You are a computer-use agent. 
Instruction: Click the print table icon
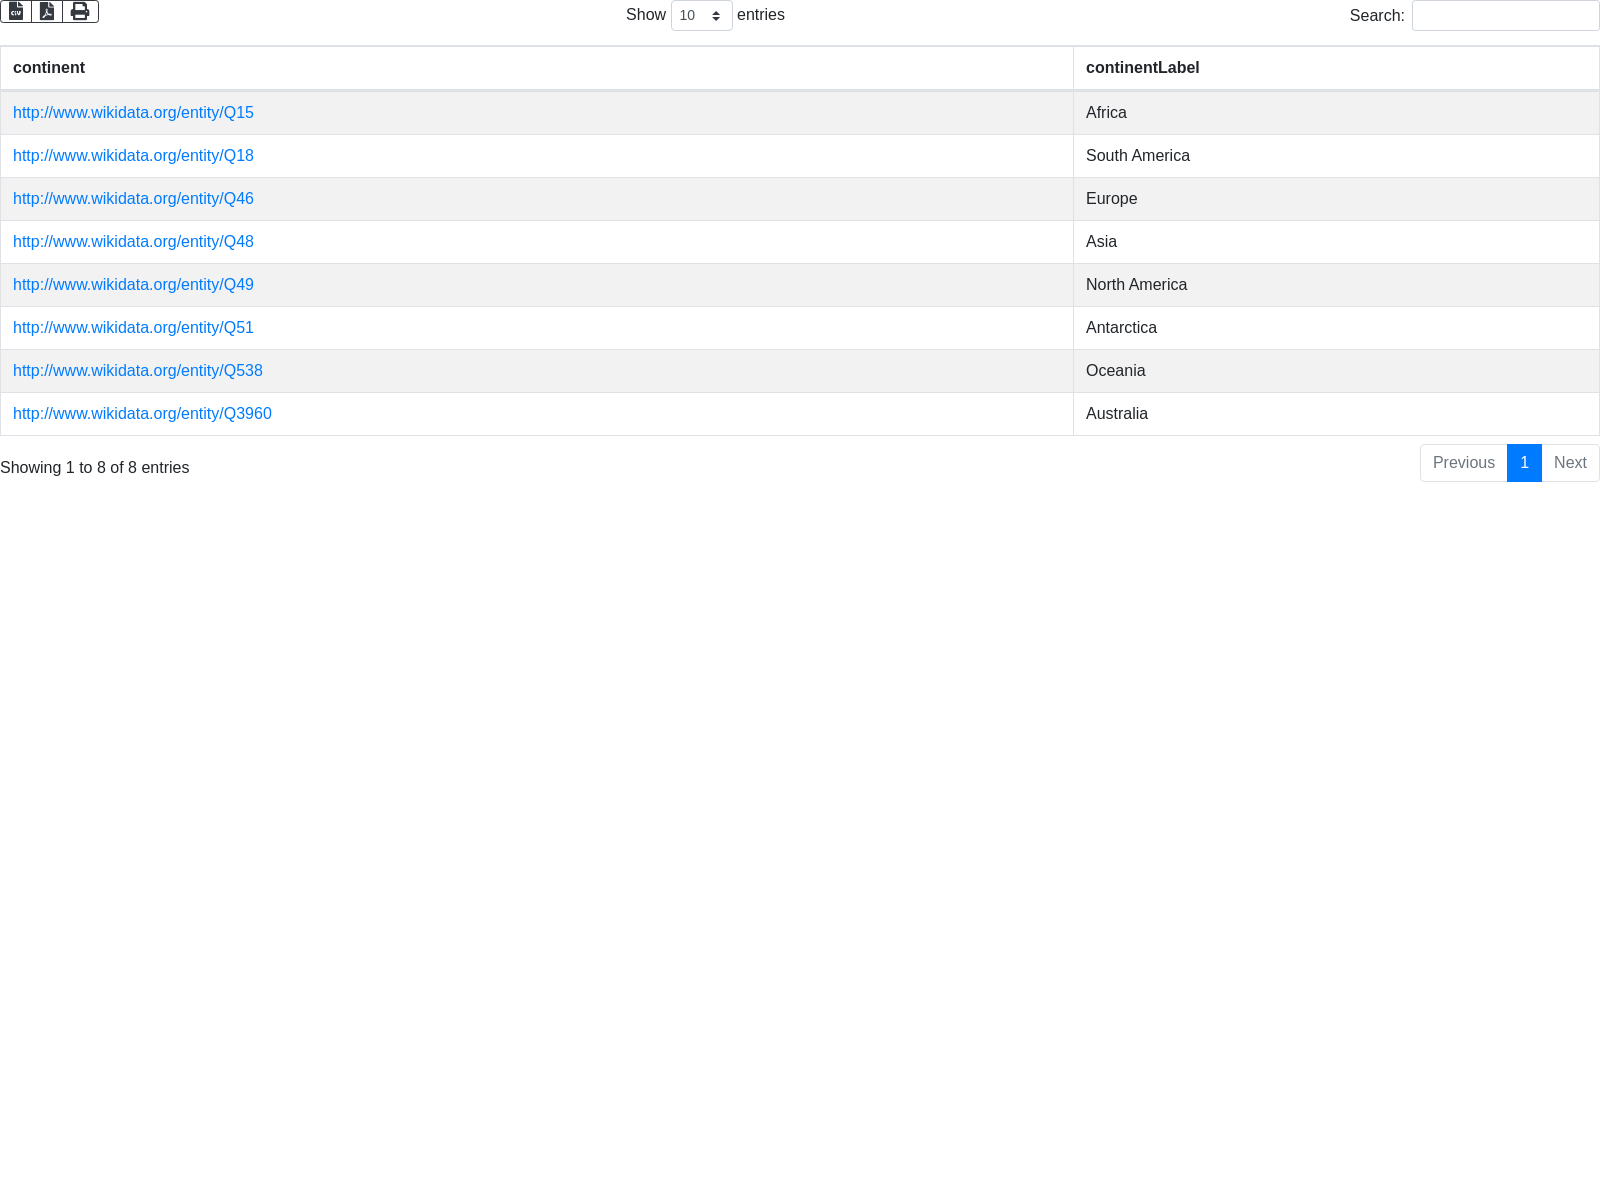80,11
